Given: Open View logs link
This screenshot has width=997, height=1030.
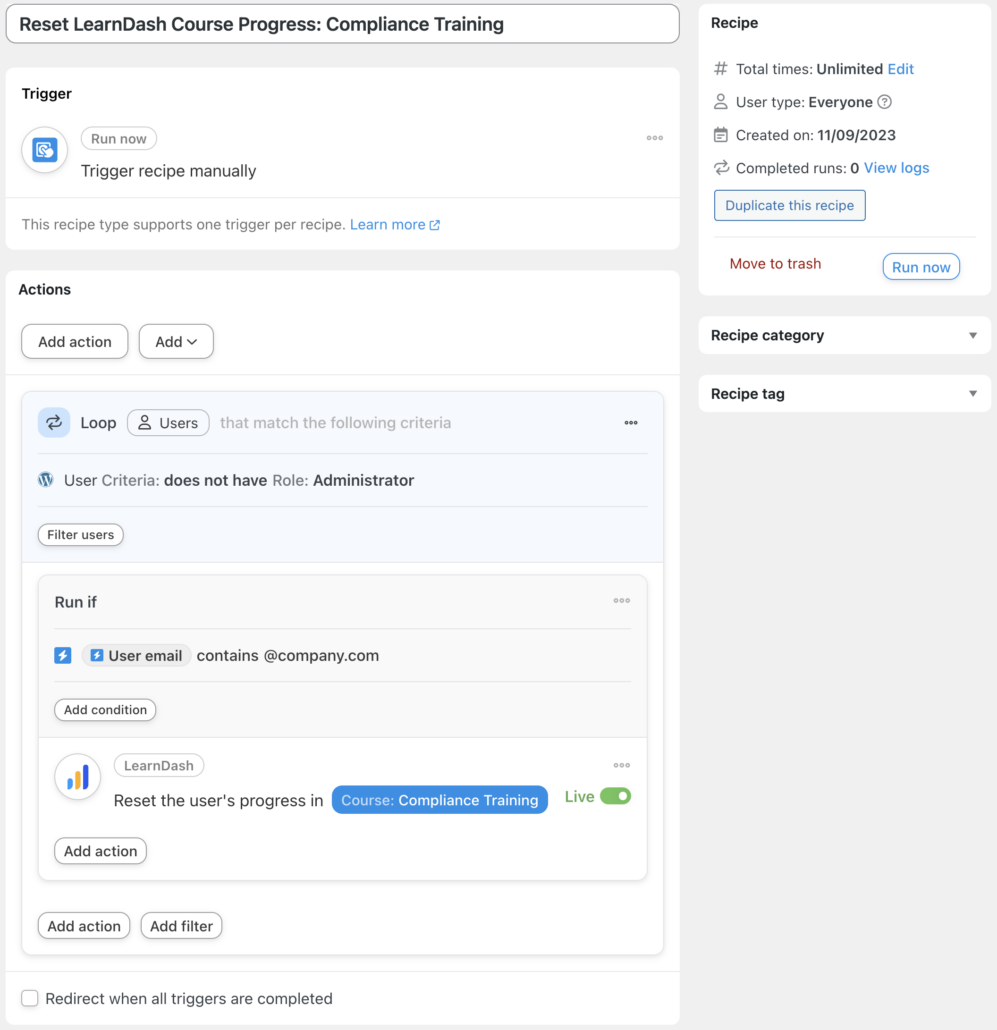Looking at the screenshot, I should click(895, 168).
